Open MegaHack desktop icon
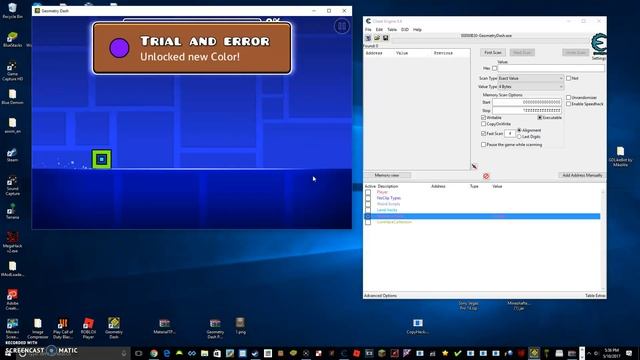Screen dimensions: 640x360 click(x=12, y=242)
